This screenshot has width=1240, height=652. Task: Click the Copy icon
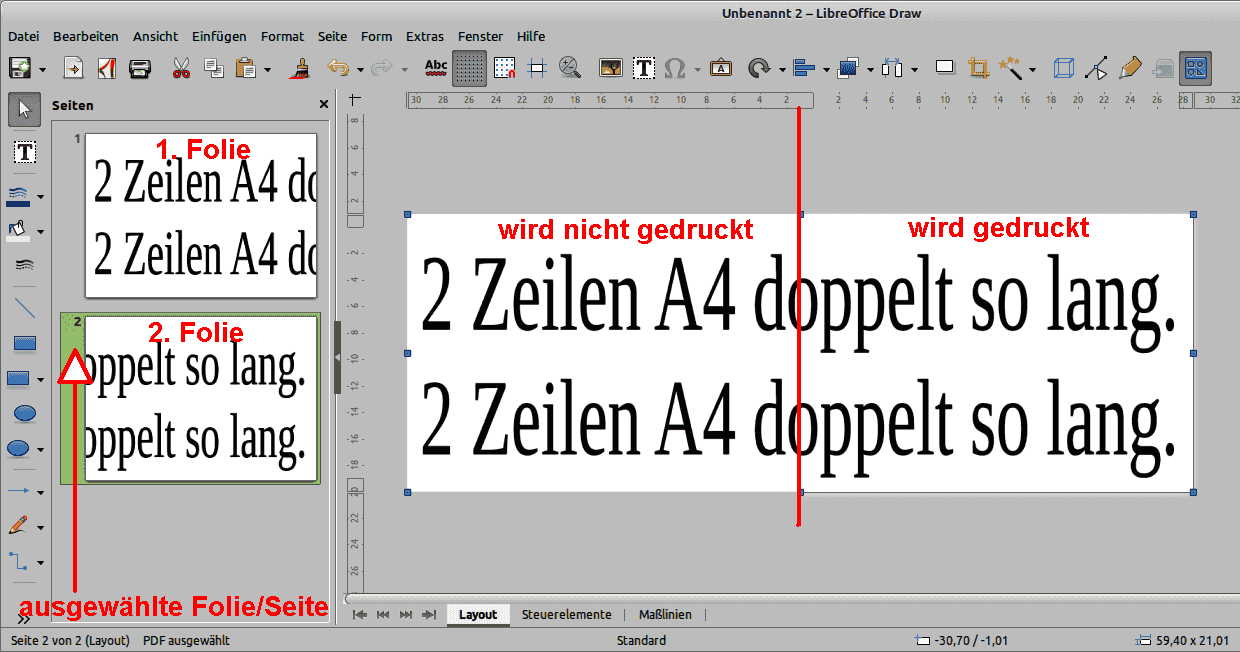click(213, 68)
